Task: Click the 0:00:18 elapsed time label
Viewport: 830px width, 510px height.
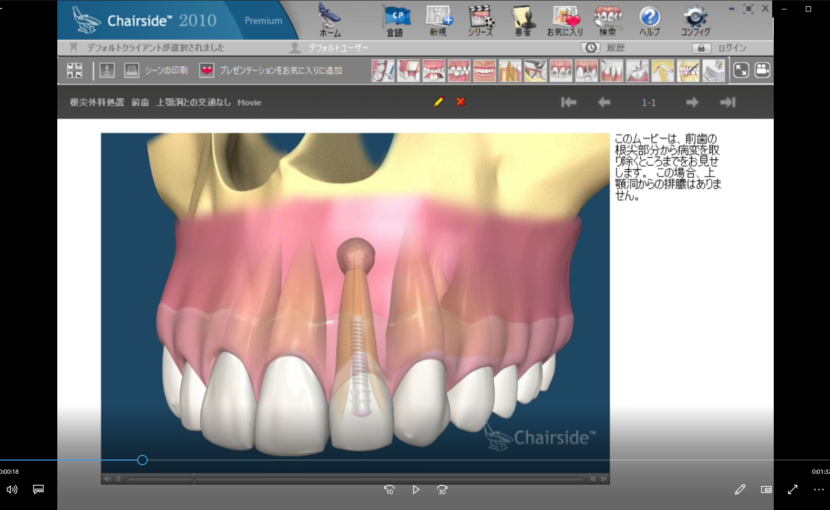Action: pos(9,471)
